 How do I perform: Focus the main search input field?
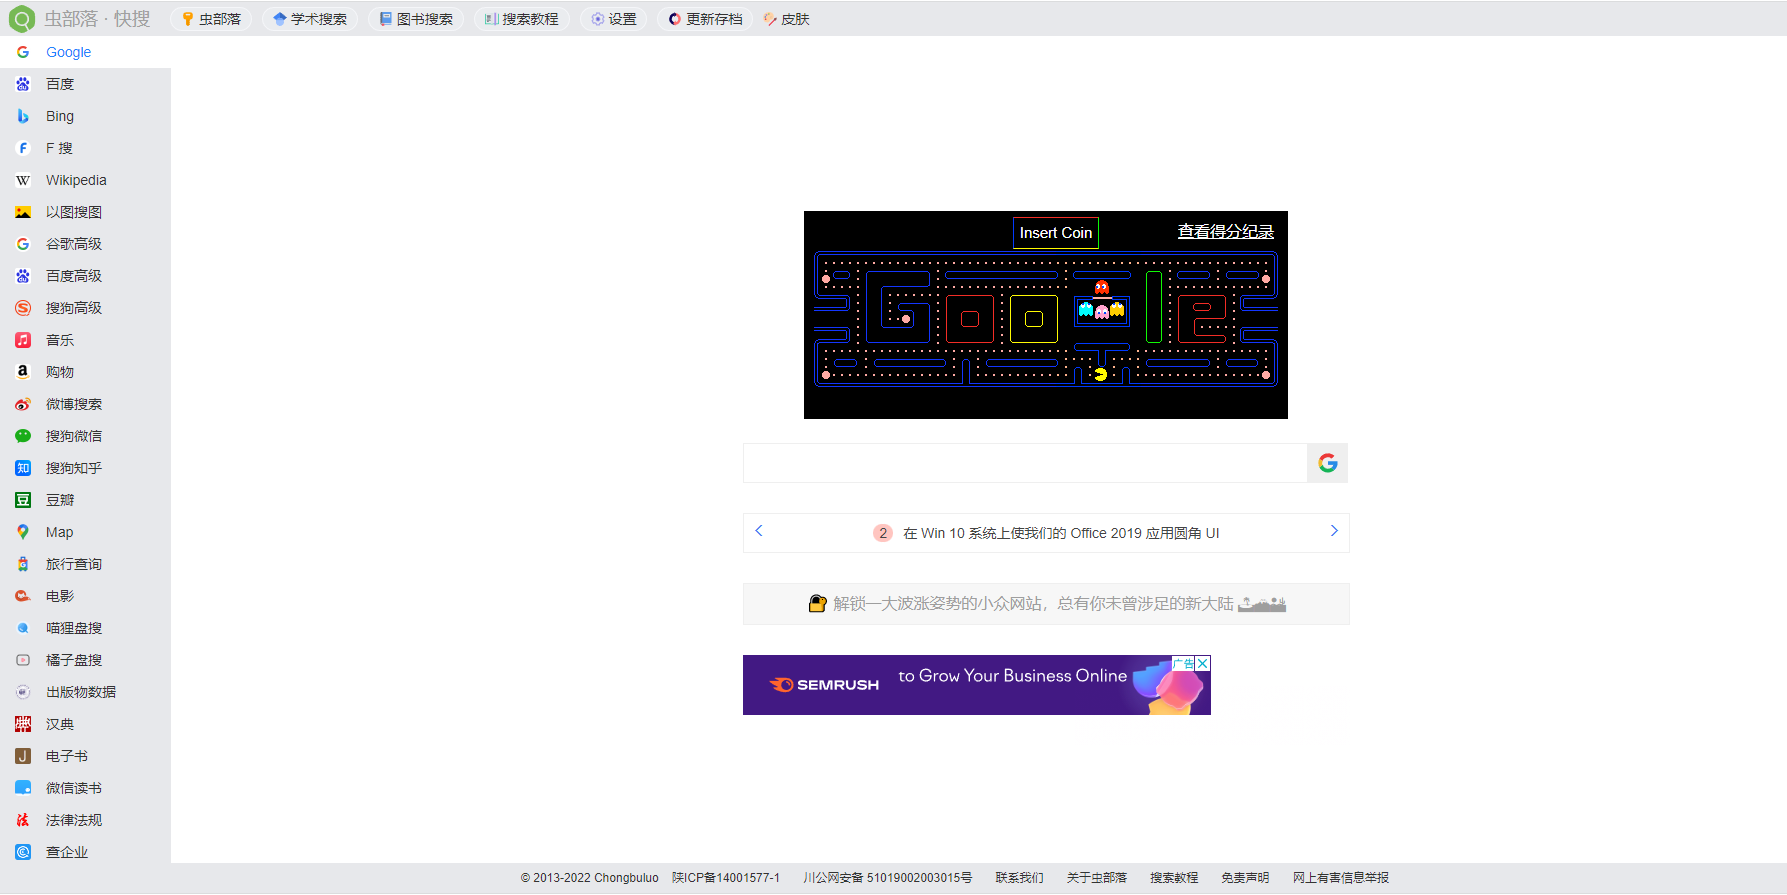[1025, 463]
